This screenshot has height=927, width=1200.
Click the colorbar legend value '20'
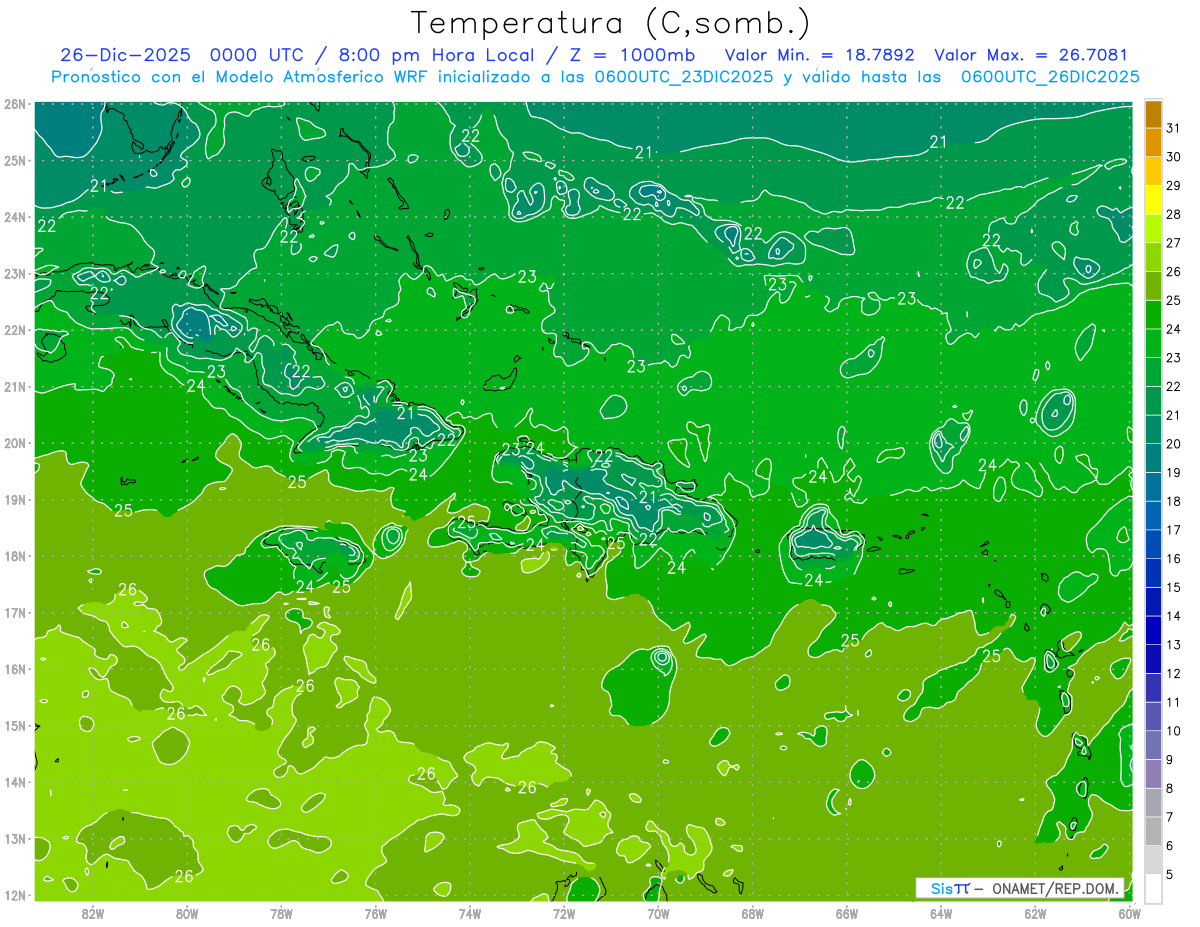click(1173, 444)
